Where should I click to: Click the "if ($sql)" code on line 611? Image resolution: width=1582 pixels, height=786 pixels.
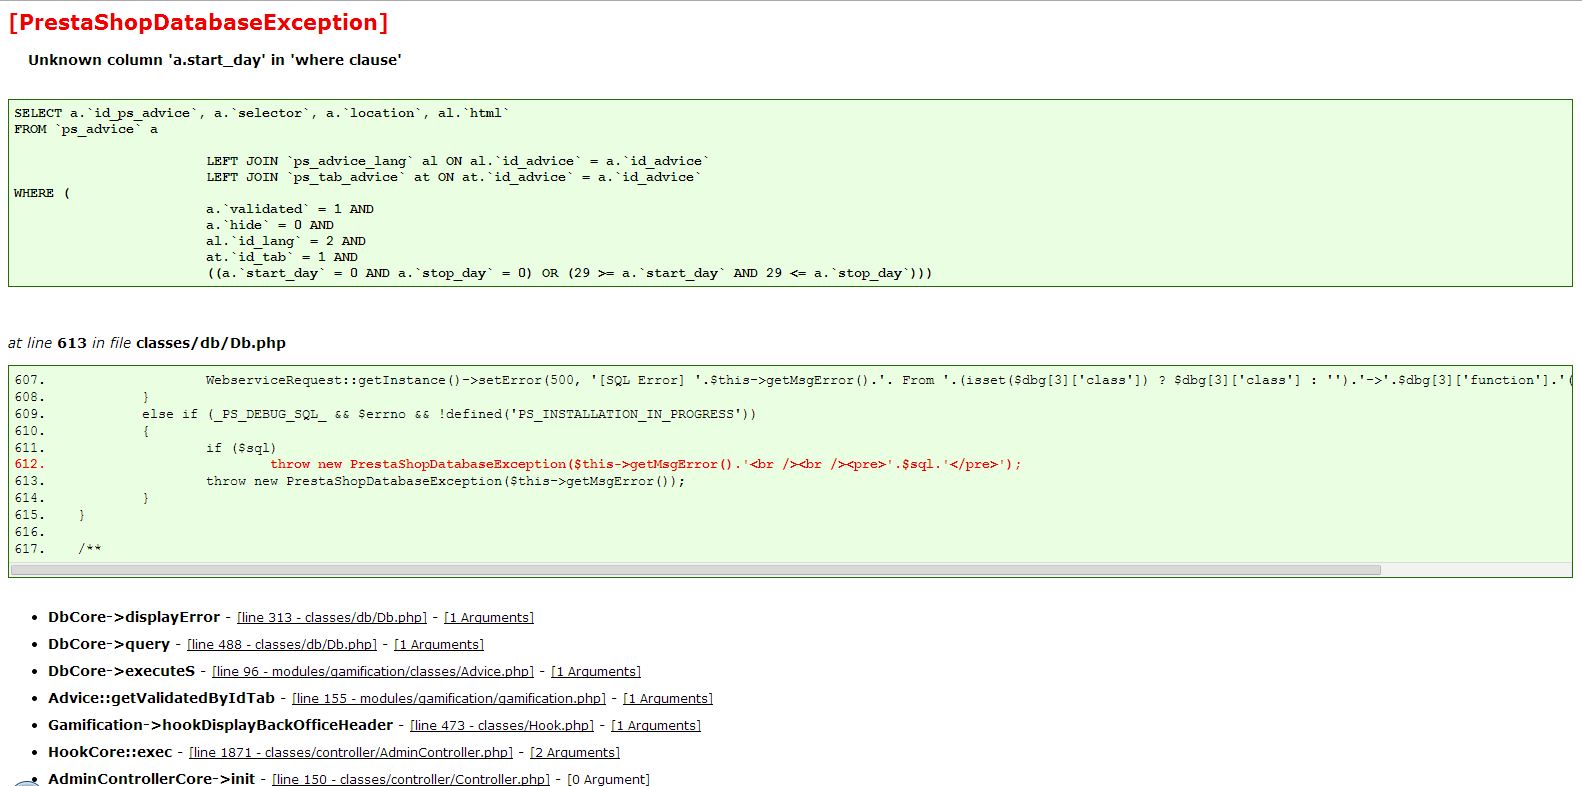point(241,448)
